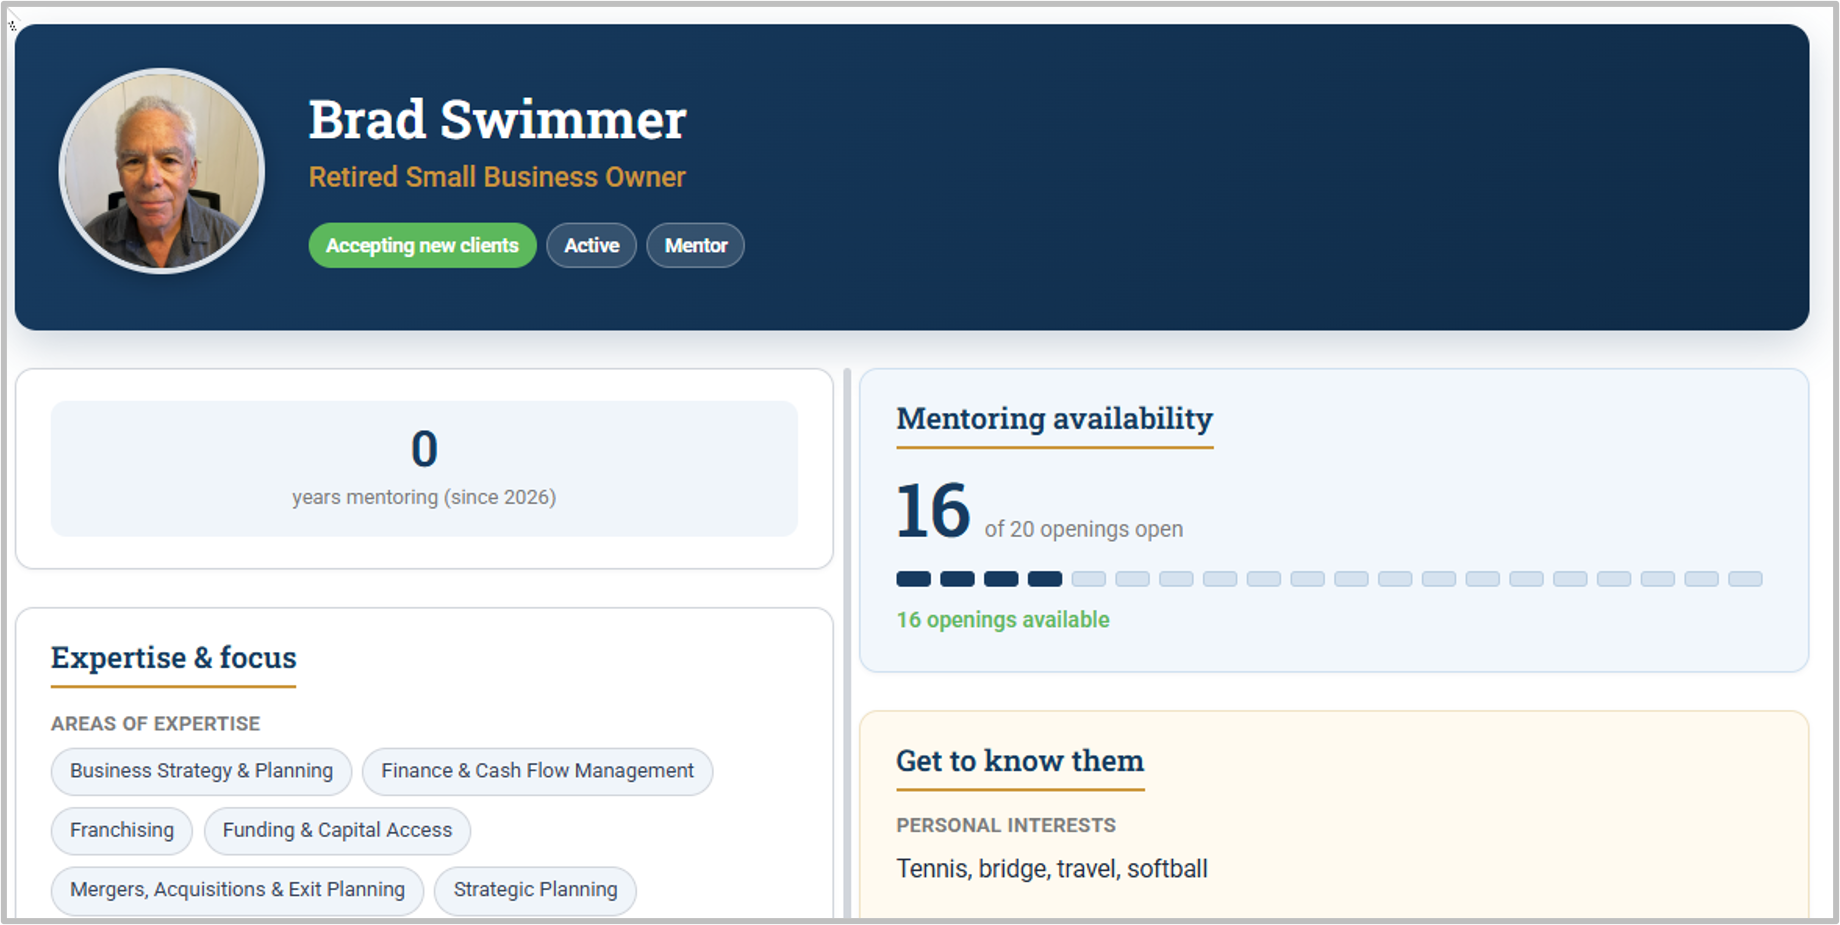Select the Mergers, Acquisitions & Exit Planning tag

(x=237, y=889)
